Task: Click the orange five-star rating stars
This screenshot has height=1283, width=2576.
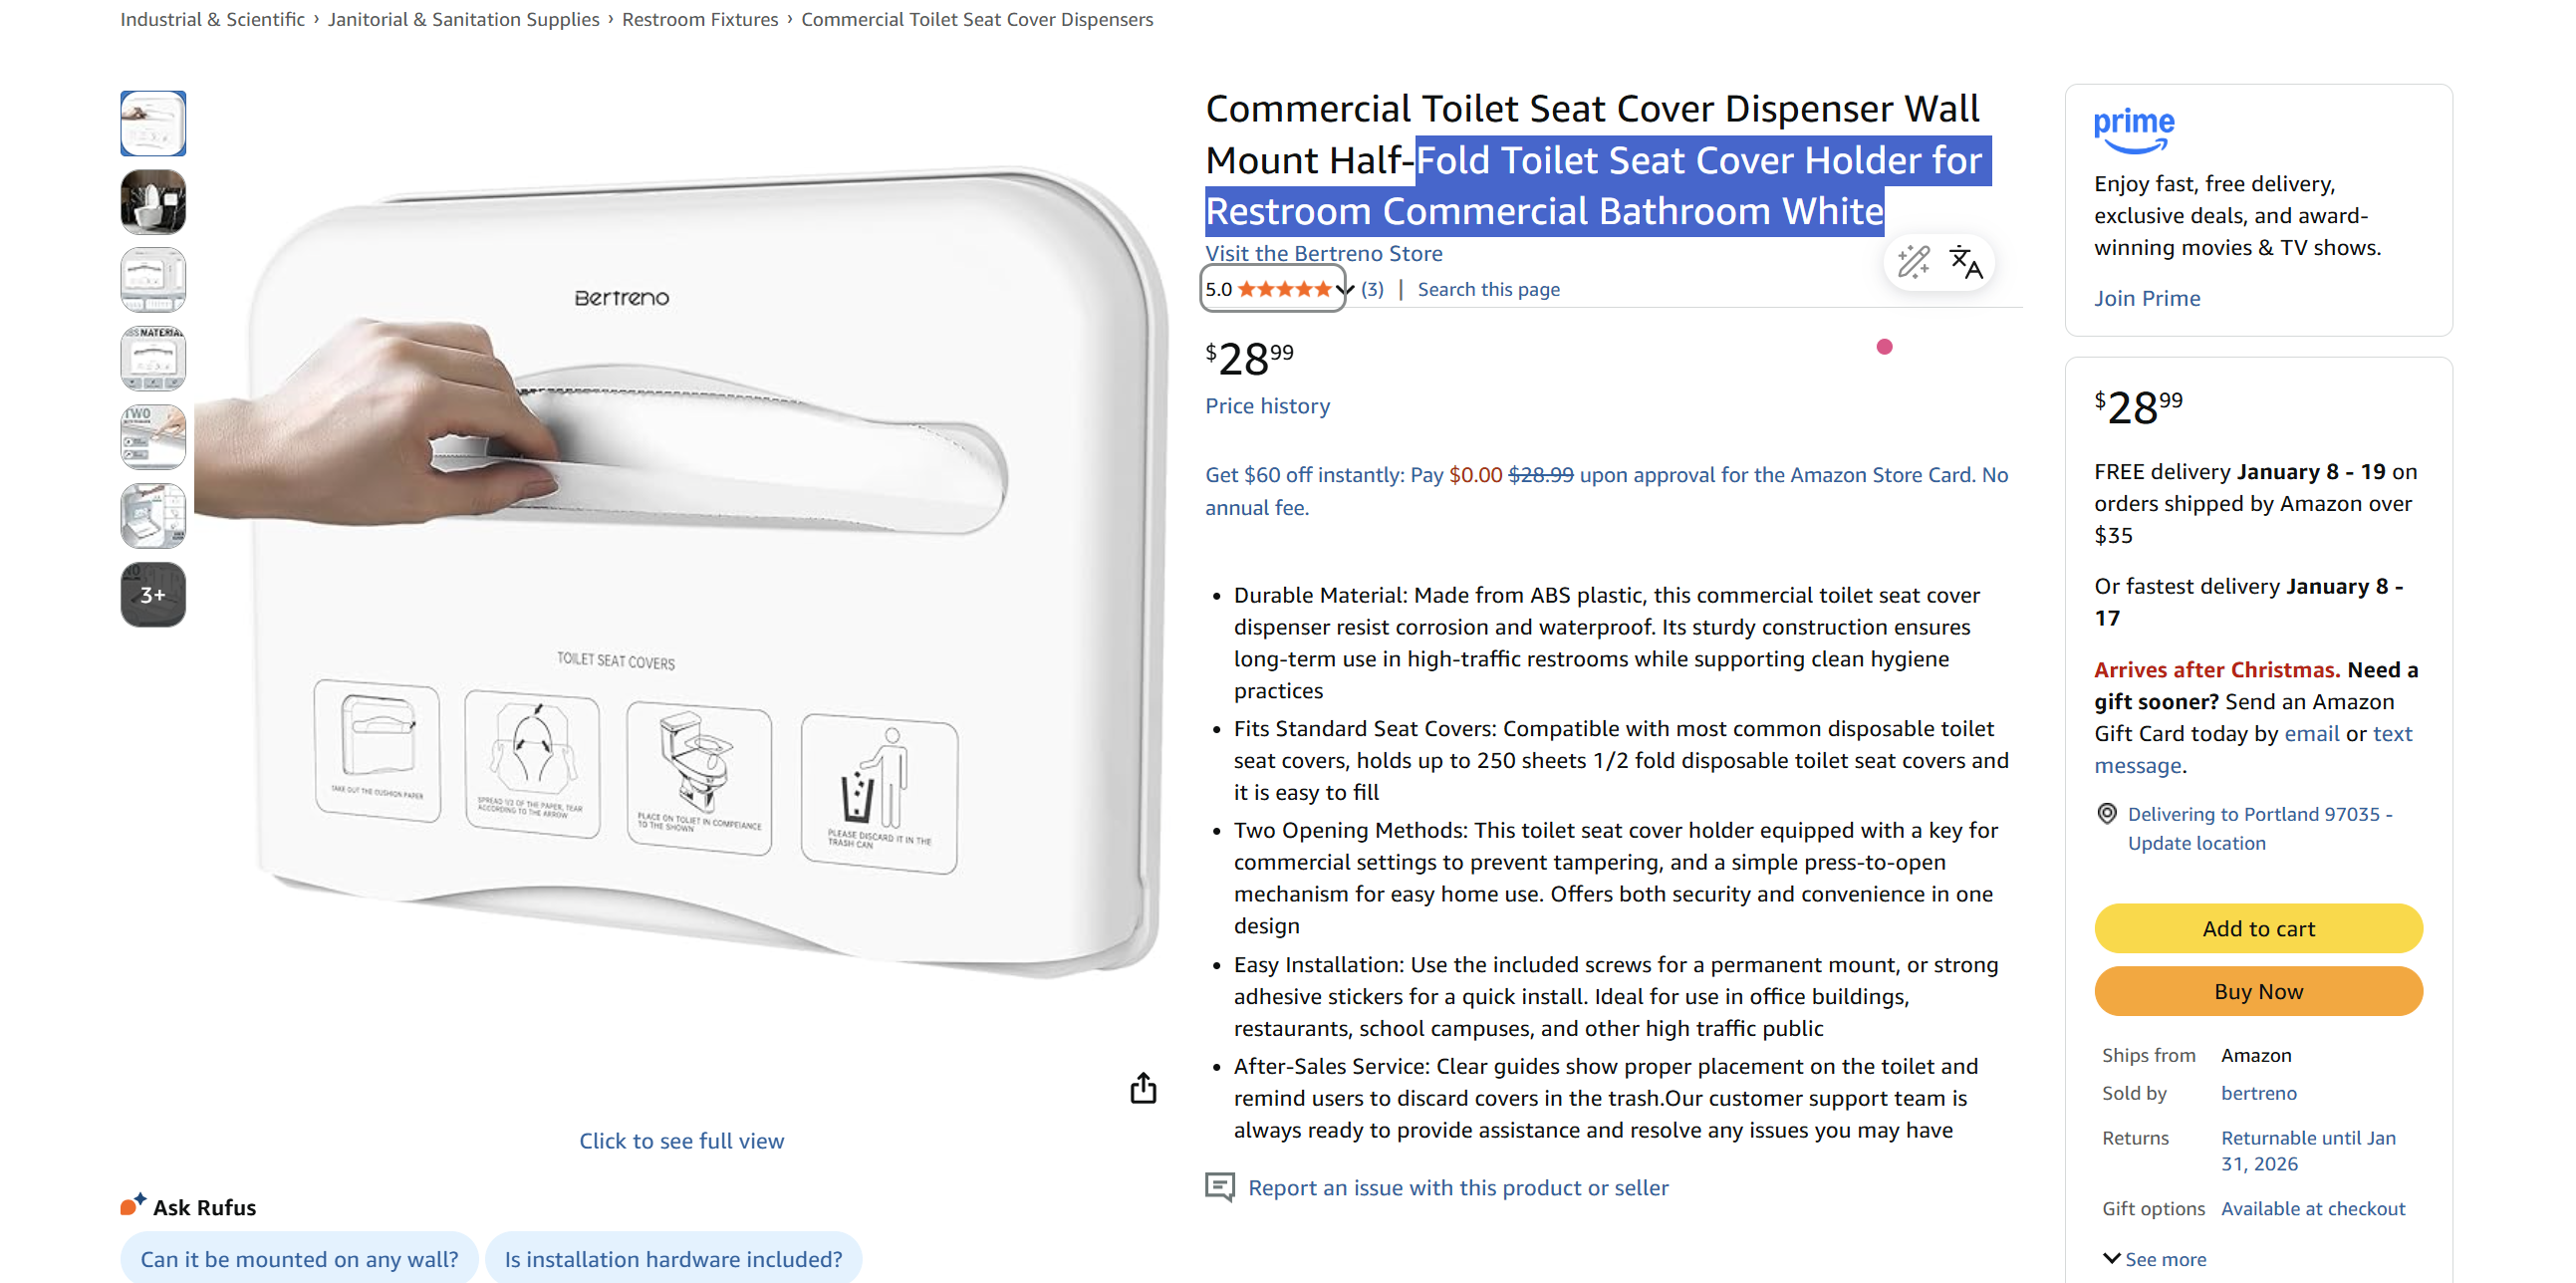Action: [1288, 288]
